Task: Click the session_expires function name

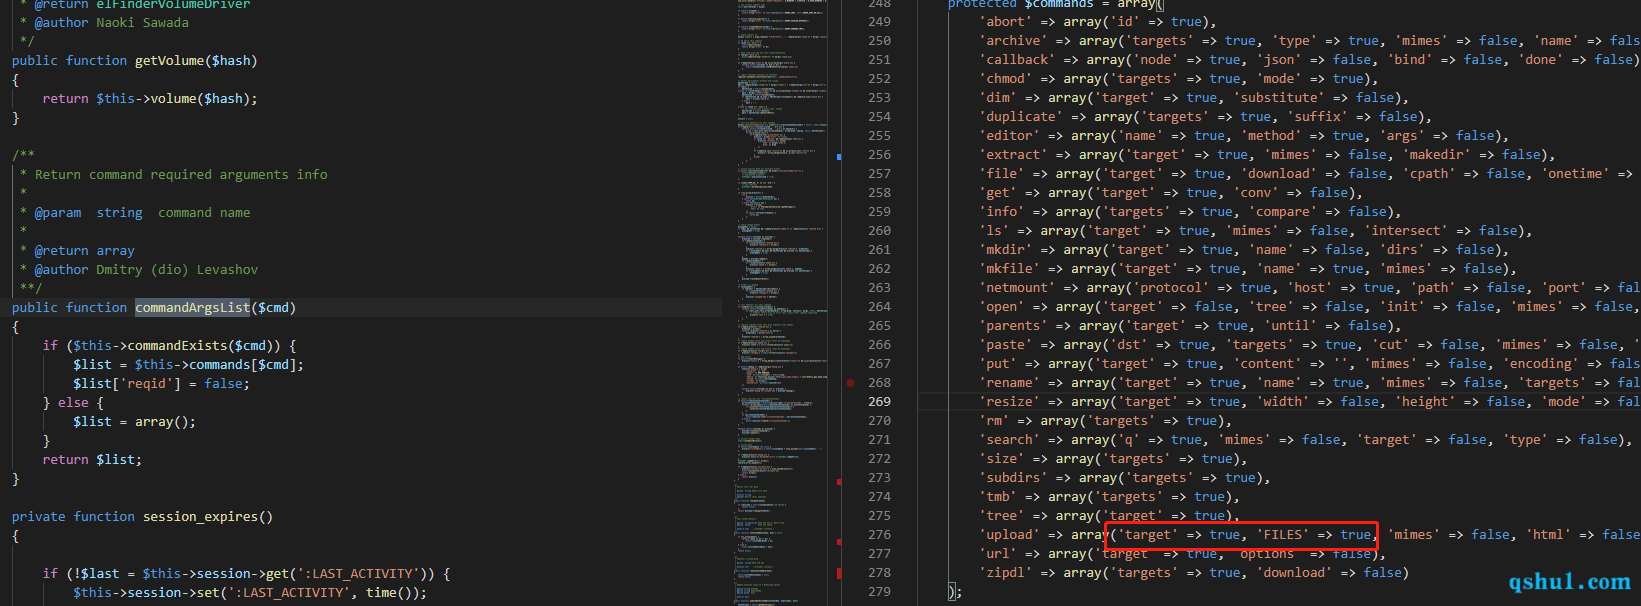Action: (x=201, y=517)
